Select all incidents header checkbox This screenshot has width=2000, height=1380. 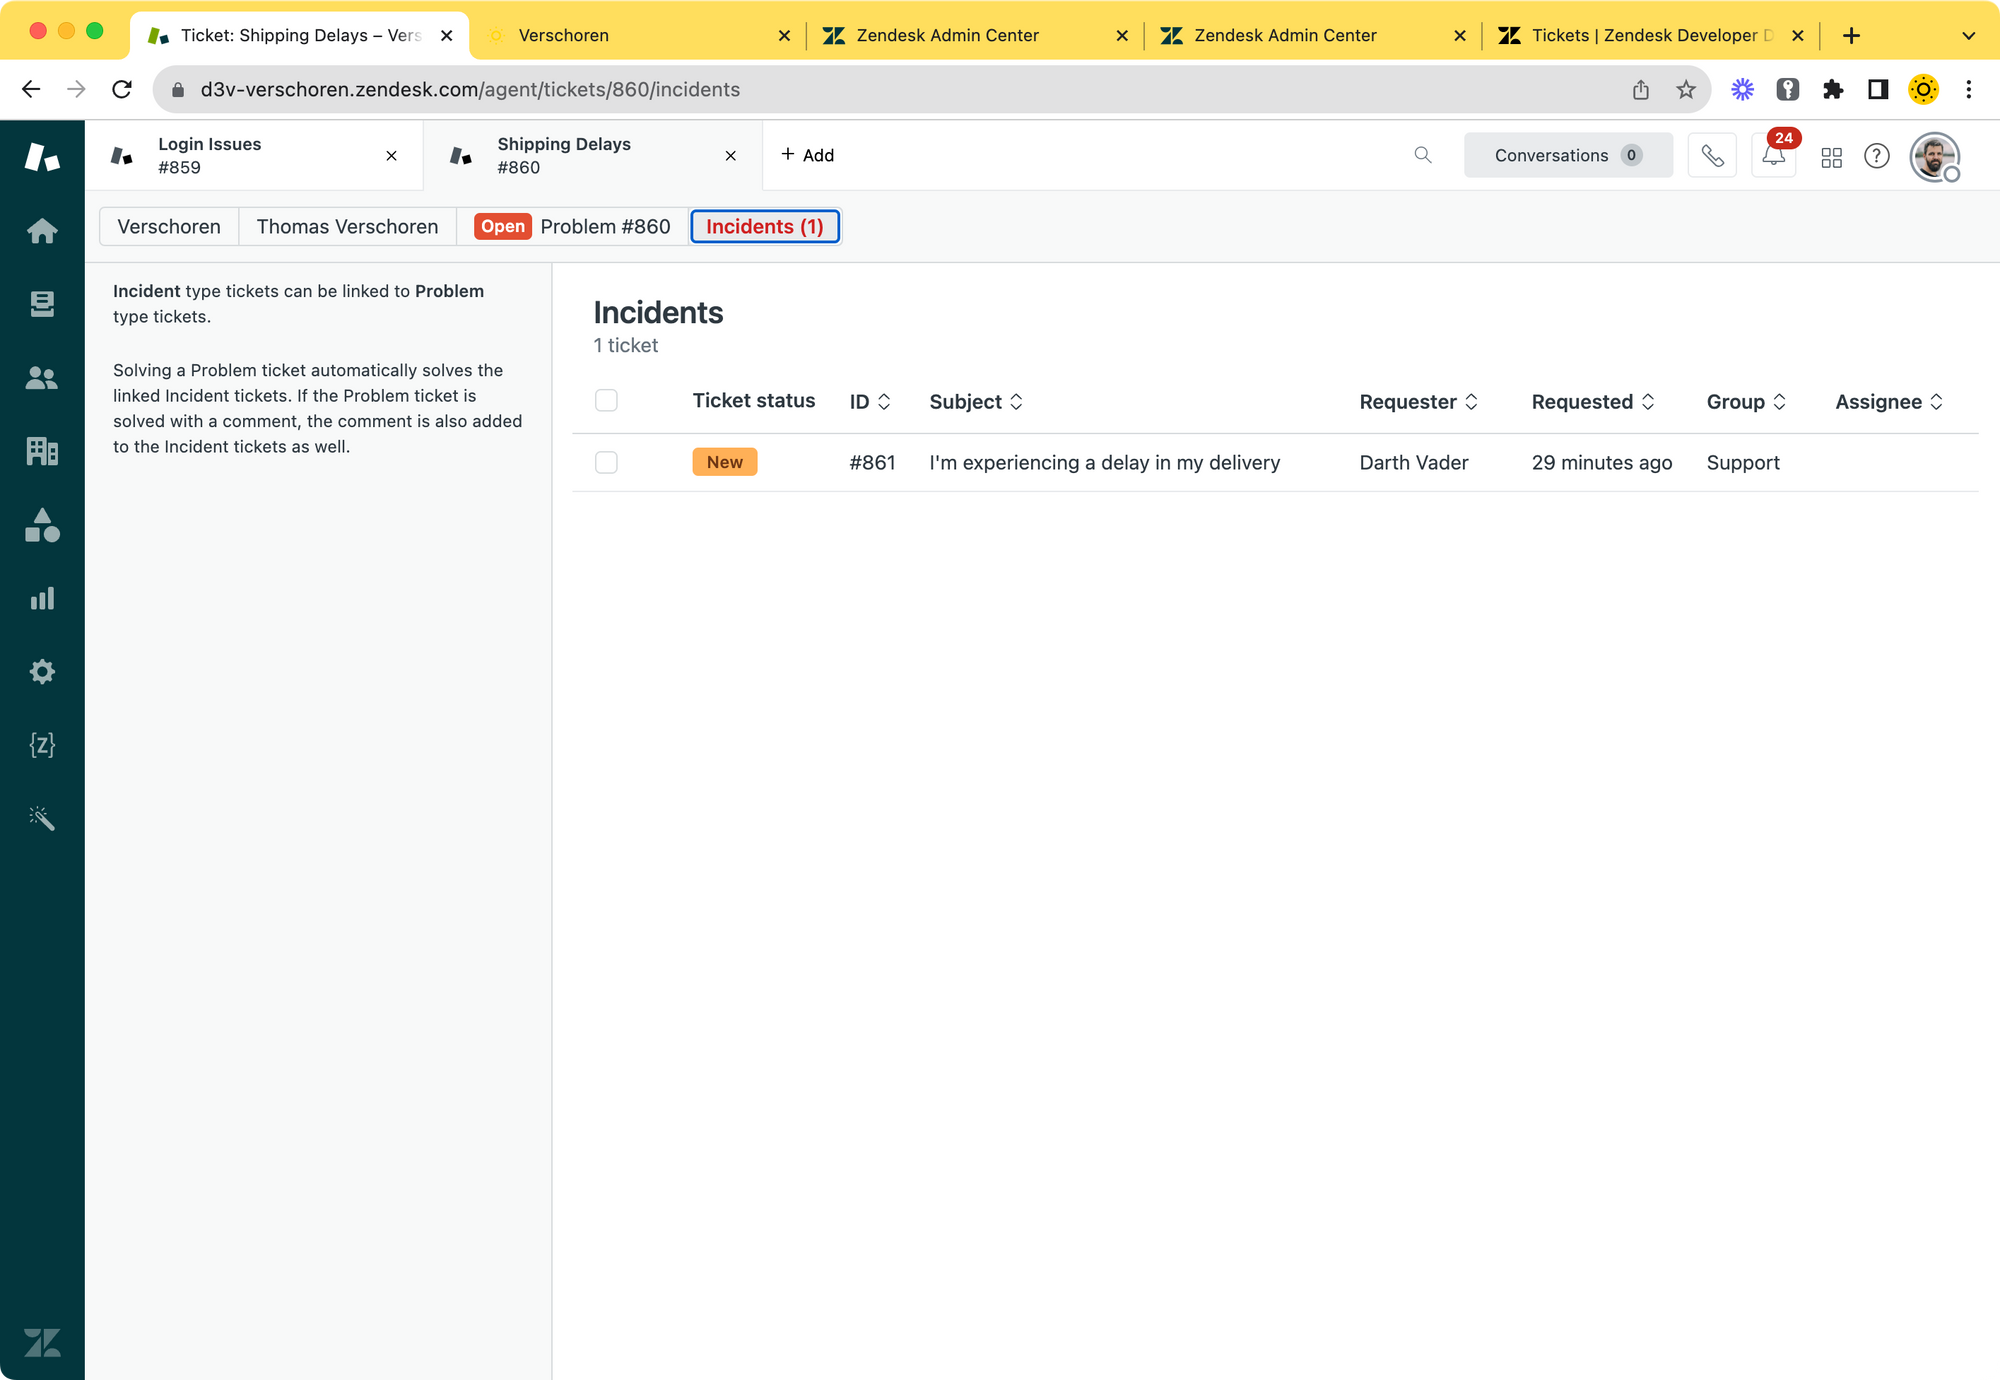pos(606,401)
